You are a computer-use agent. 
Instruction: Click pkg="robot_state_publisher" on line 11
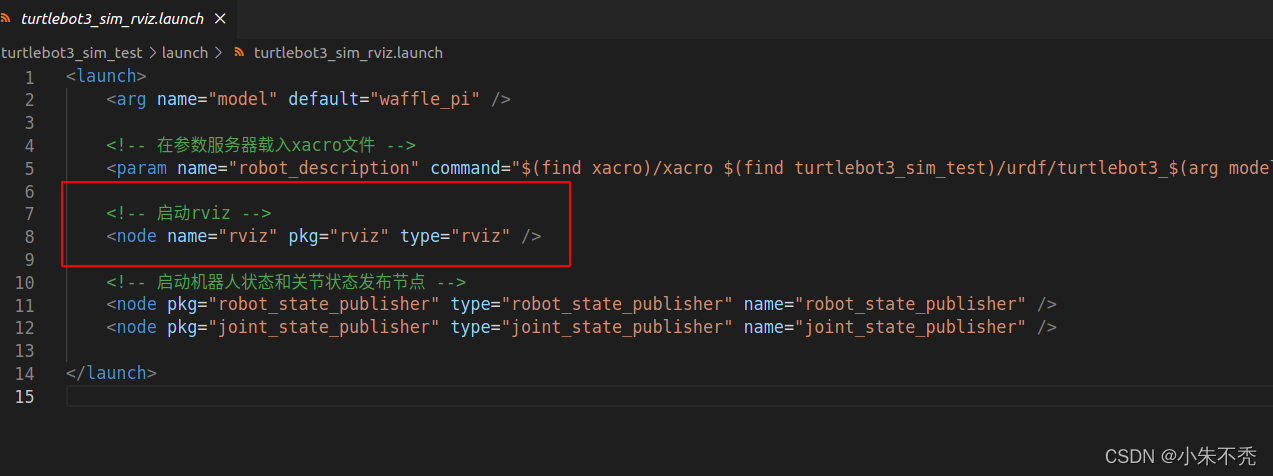coord(304,304)
